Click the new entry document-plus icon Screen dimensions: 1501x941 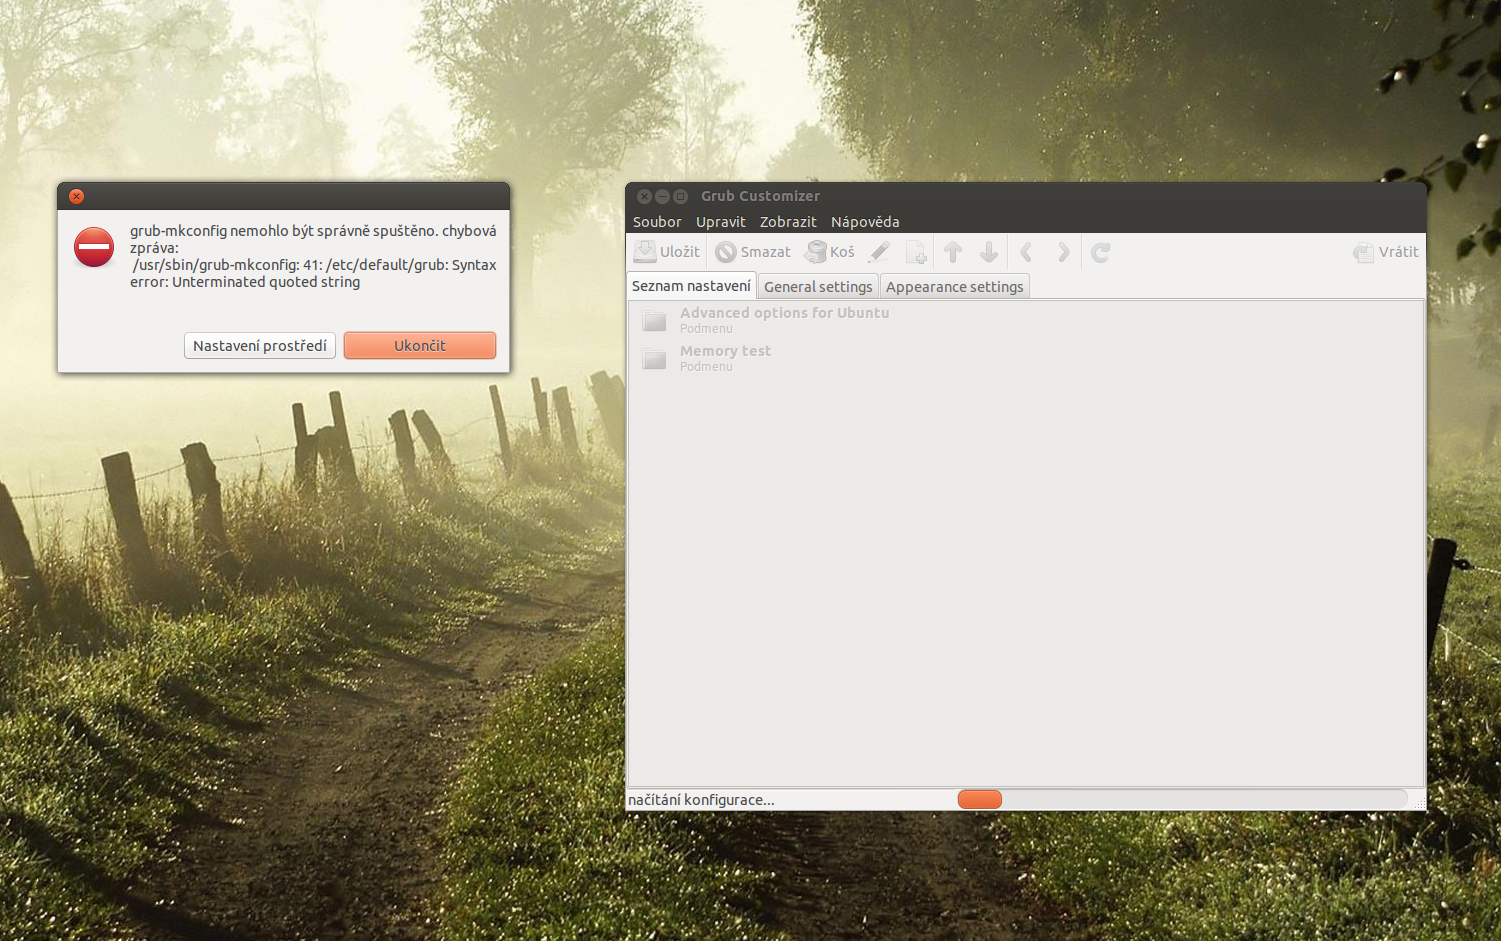916,252
